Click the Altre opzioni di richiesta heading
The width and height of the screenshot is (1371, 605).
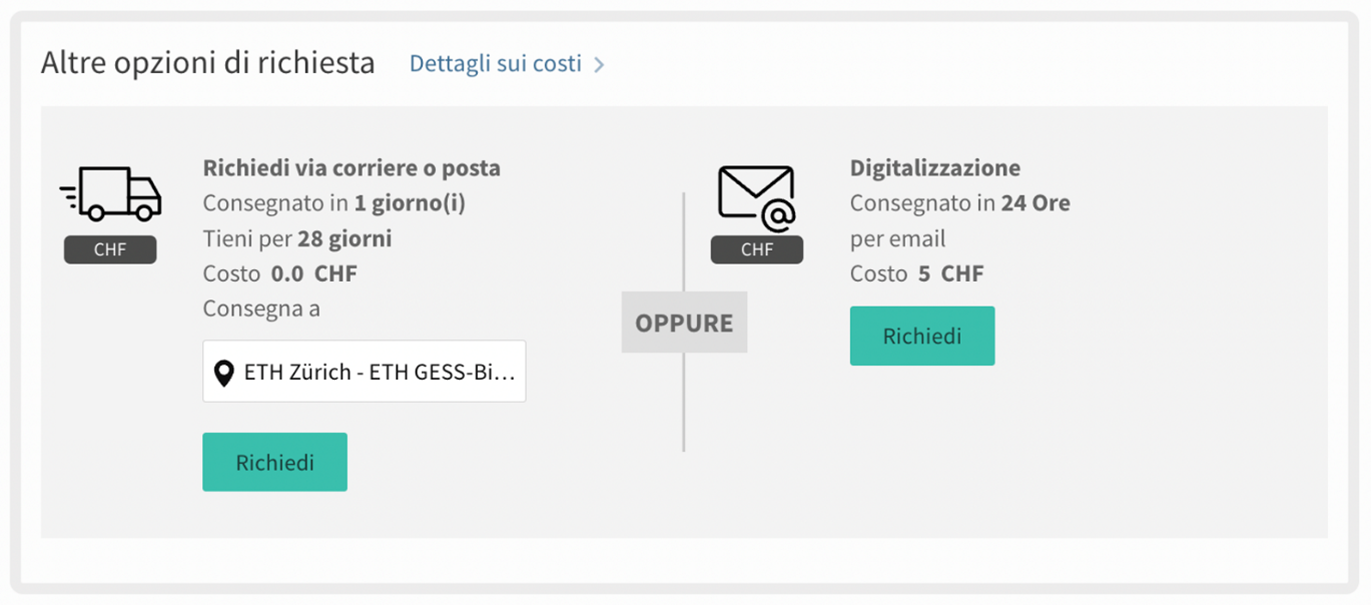point(208,63)
